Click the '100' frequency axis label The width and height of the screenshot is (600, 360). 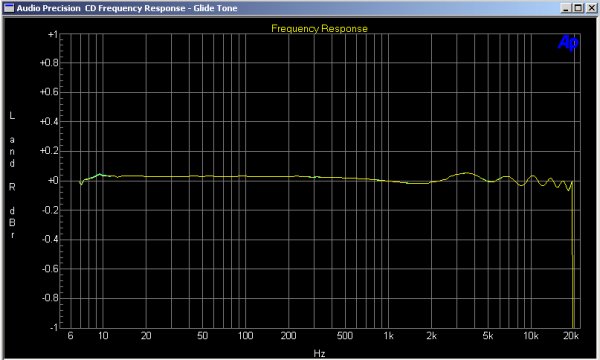[x=245, y=336]
